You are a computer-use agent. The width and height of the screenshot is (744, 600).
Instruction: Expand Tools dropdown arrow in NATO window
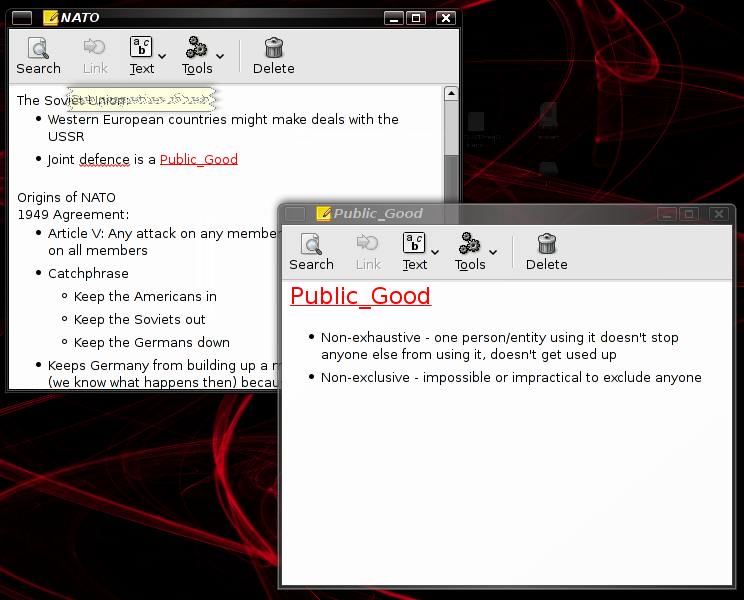point(220,56)
